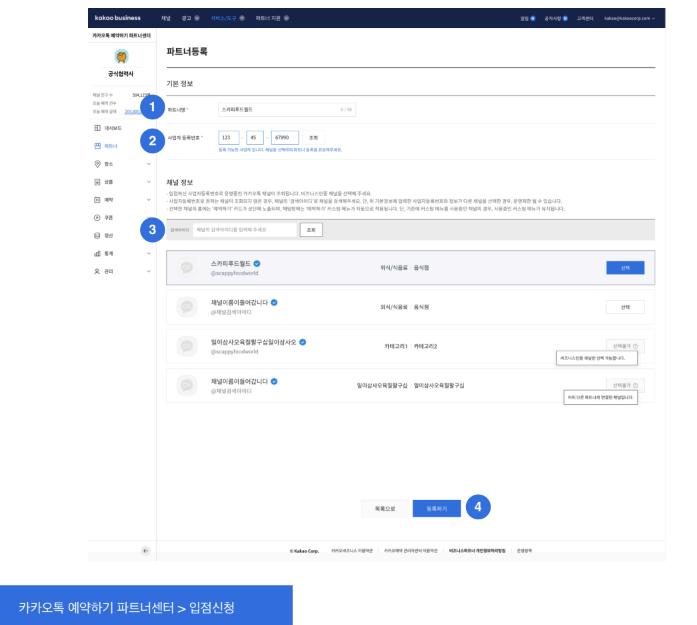The height and width of the screenshot is (625, 697).
Task: Click the 대시보드 dashboard icon in sidebar
Action: pos(97,128)
